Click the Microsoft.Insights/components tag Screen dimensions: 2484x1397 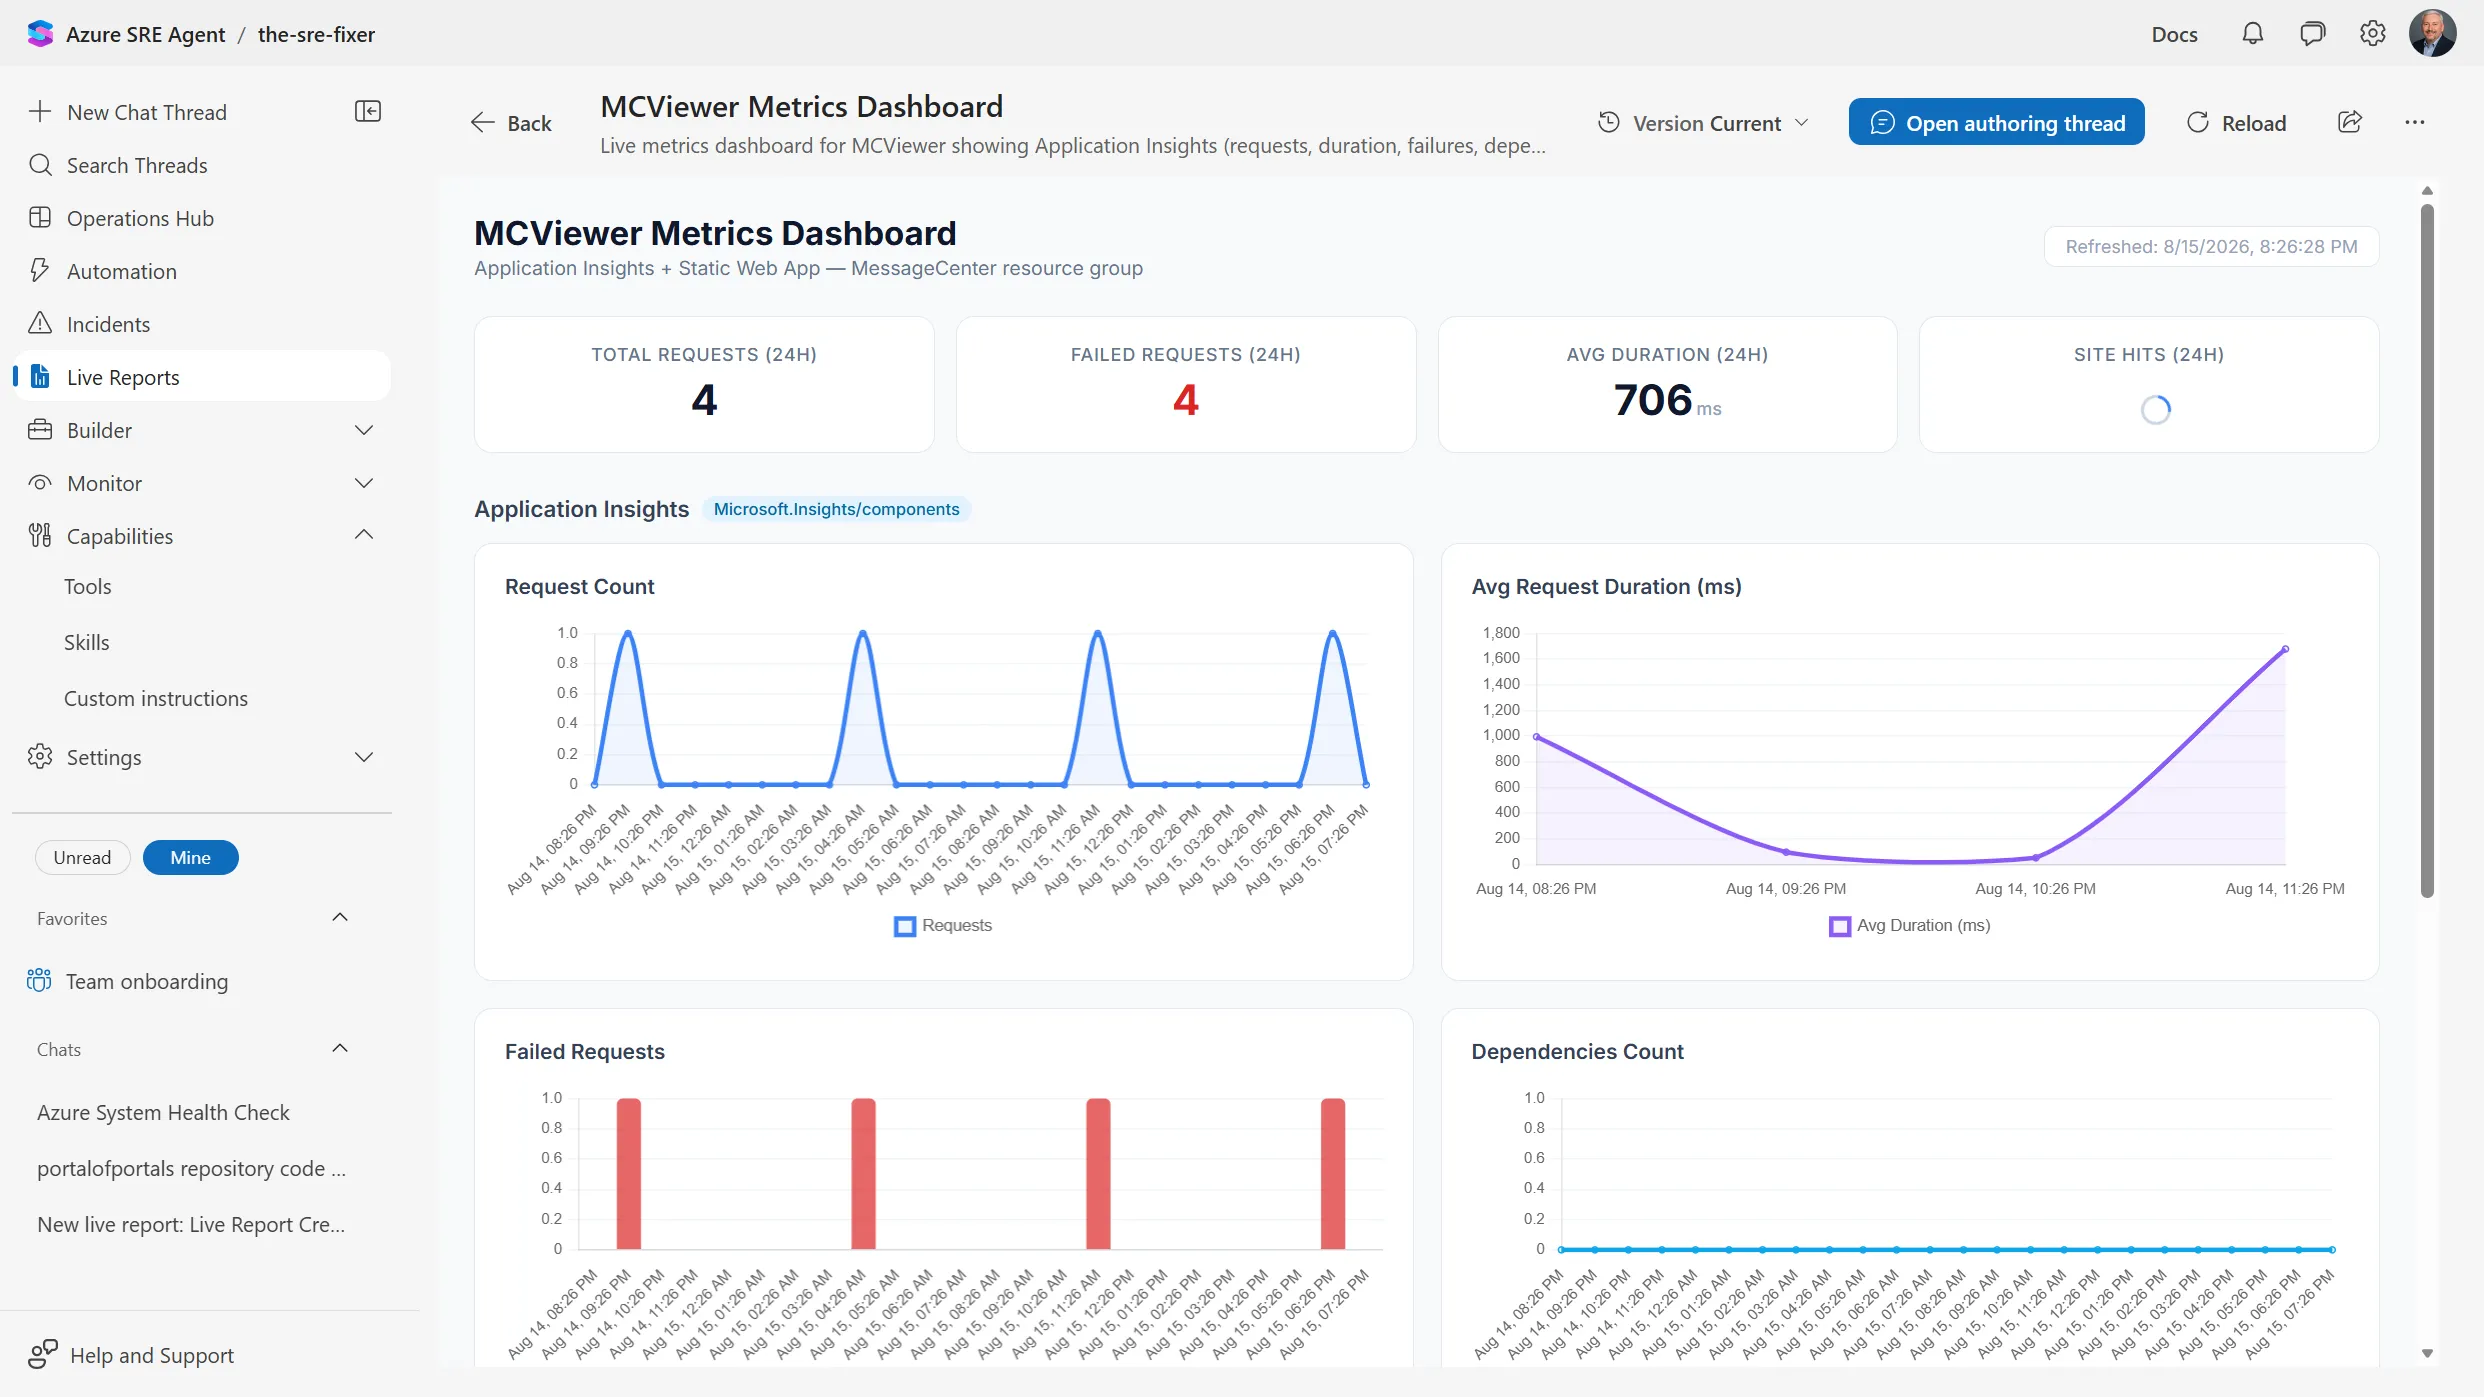pos(836,509)
